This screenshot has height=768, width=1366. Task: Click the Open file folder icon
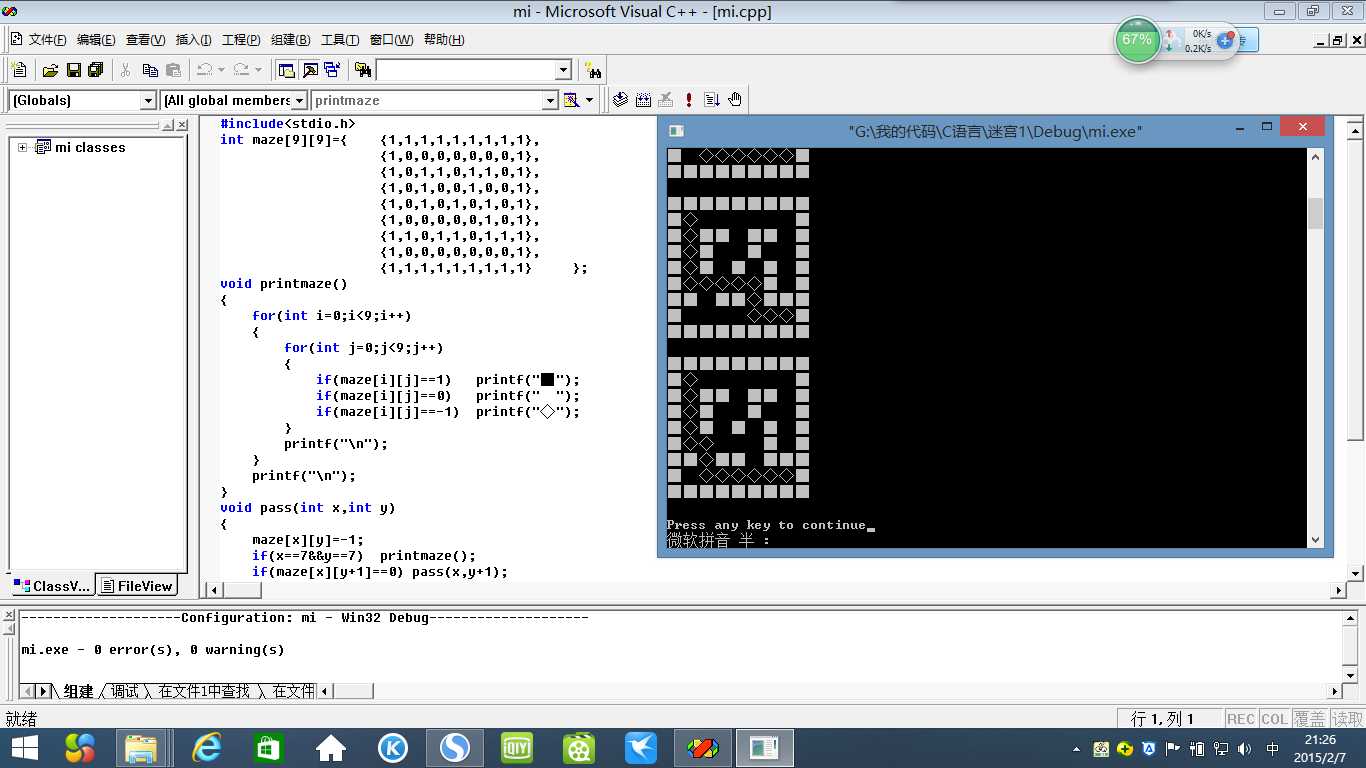50,70
